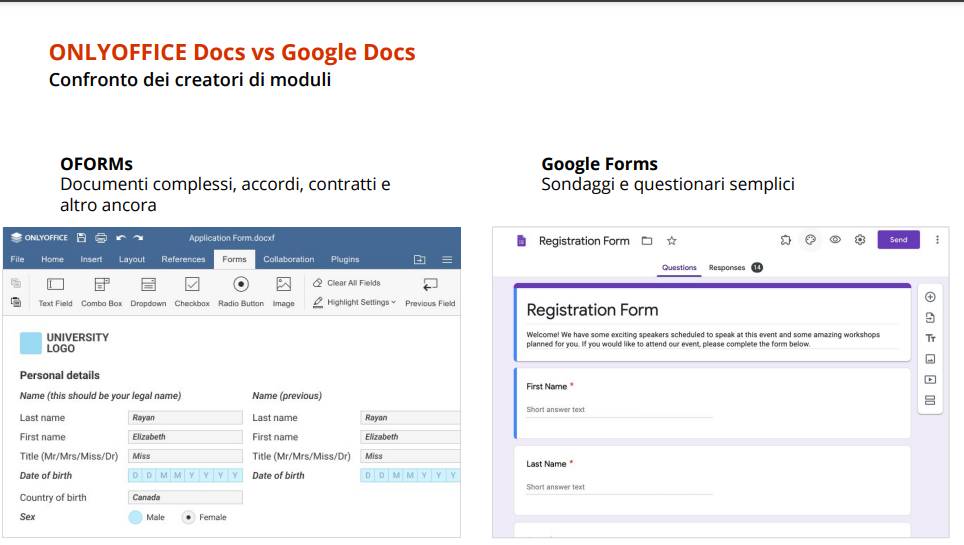Go to Previous Field

click(x=430, y=292)
